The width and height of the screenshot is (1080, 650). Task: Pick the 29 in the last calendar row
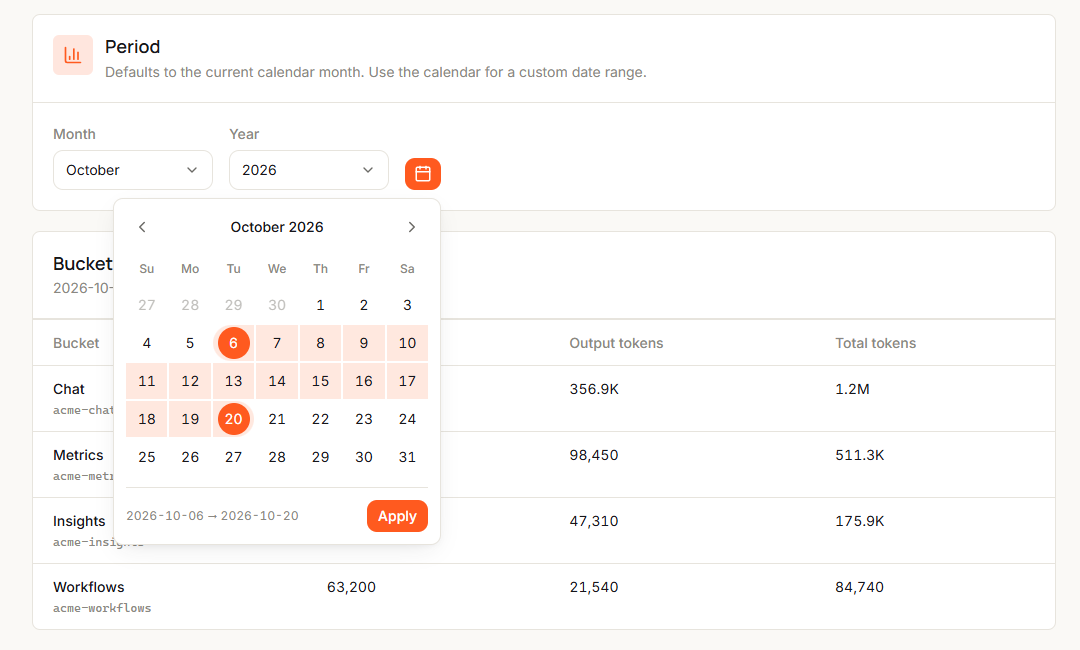click(x=320, y=457)
